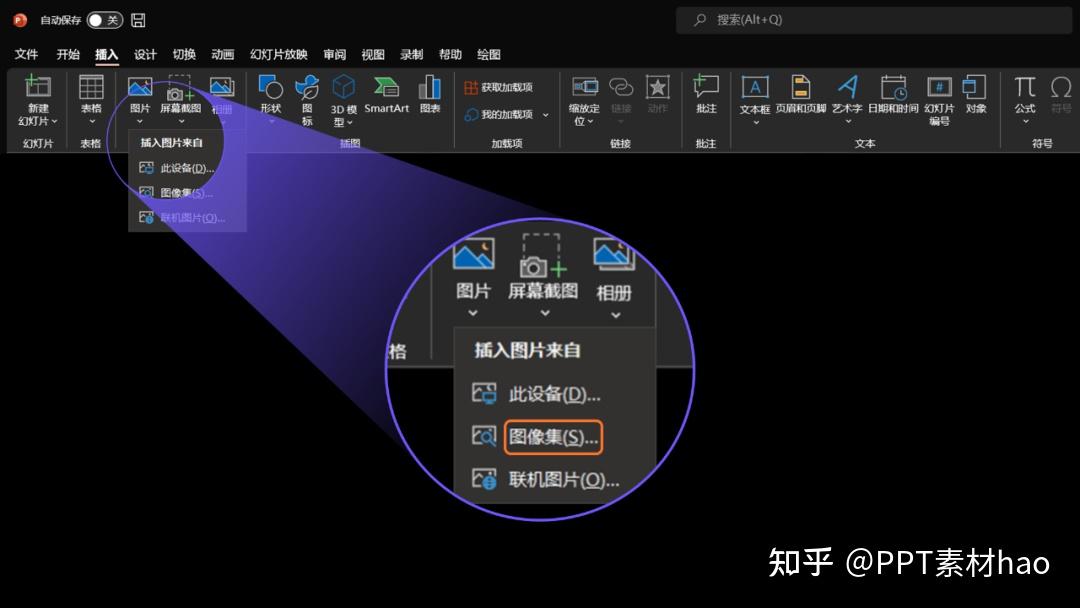Expand the arrow under 公式

click(x=1026, y=122)
